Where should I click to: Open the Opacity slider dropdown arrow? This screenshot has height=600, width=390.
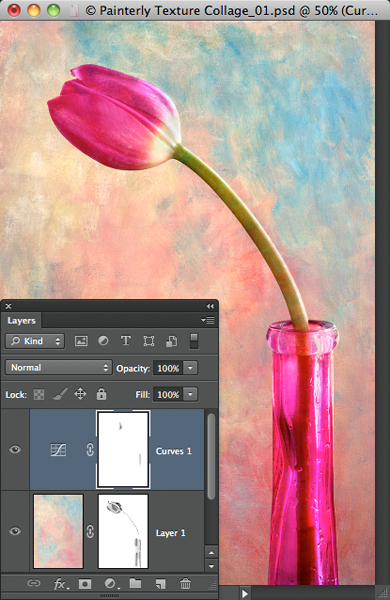tap(190, 368)
